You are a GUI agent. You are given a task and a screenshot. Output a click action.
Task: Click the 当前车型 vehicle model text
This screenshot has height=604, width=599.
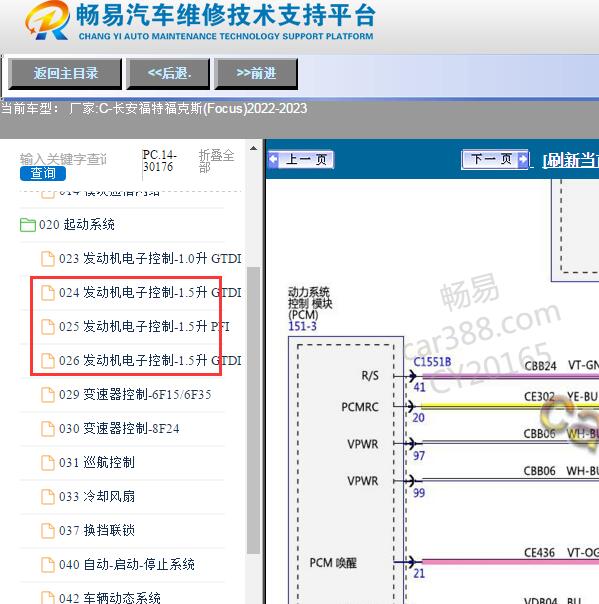(154, 109)
